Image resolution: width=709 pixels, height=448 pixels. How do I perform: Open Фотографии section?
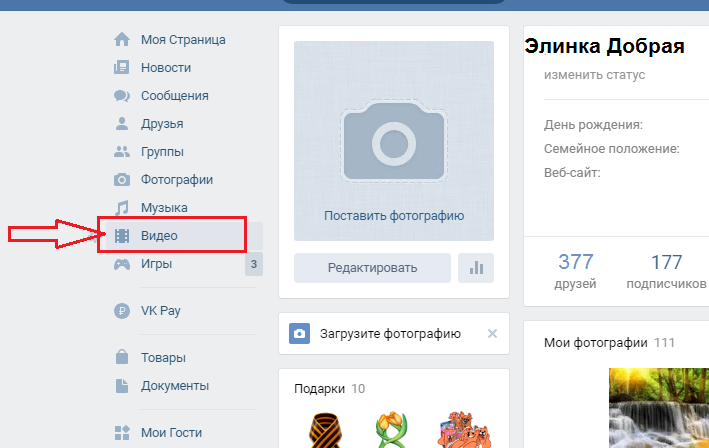(x=177, y=179)
